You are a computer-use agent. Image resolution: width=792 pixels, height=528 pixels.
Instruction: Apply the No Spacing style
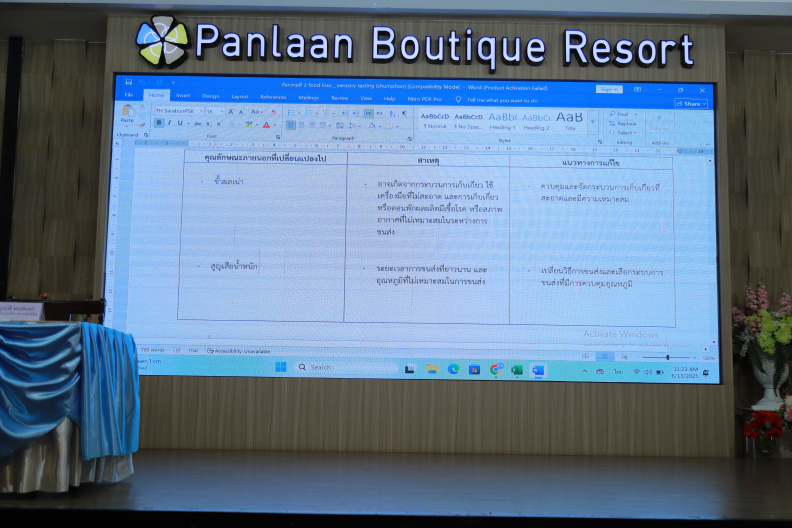(468, 121)
